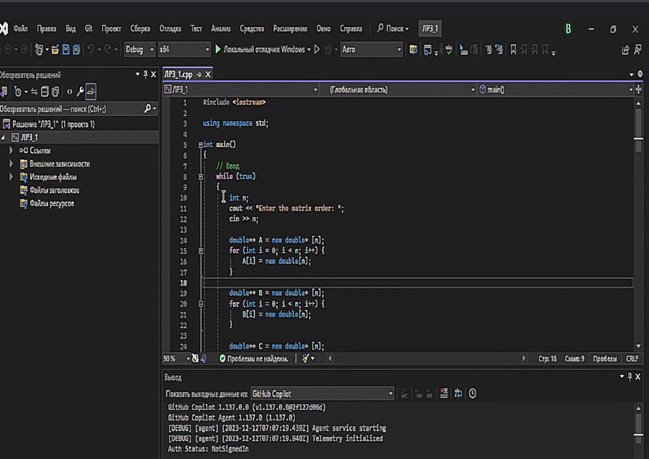The image size is (649, 459).
Task: Click the CRLF line ending indicator
Action: 631,358
